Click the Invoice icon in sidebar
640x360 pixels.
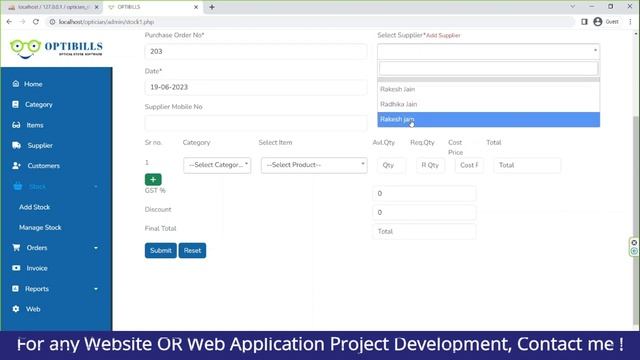tap(16, 268)
